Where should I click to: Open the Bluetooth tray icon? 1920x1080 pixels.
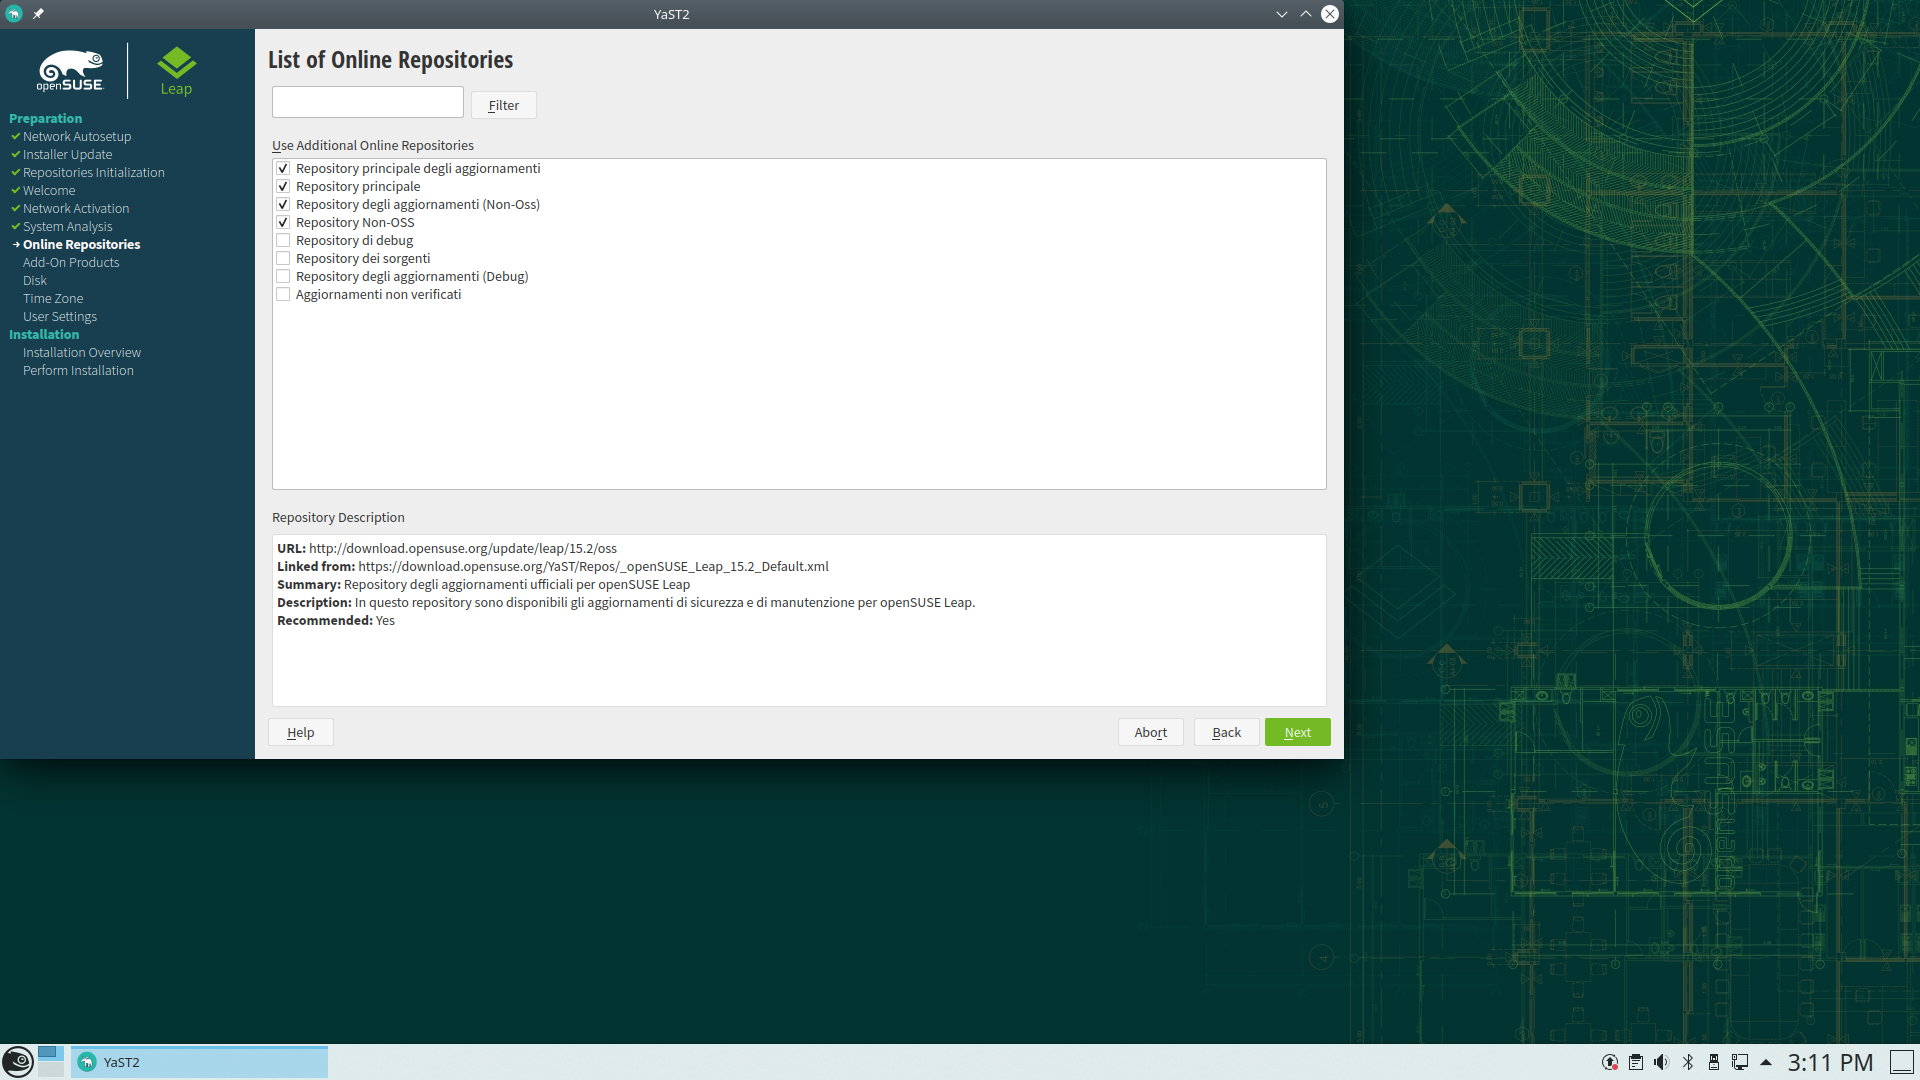click(x=1688, y=1062)
